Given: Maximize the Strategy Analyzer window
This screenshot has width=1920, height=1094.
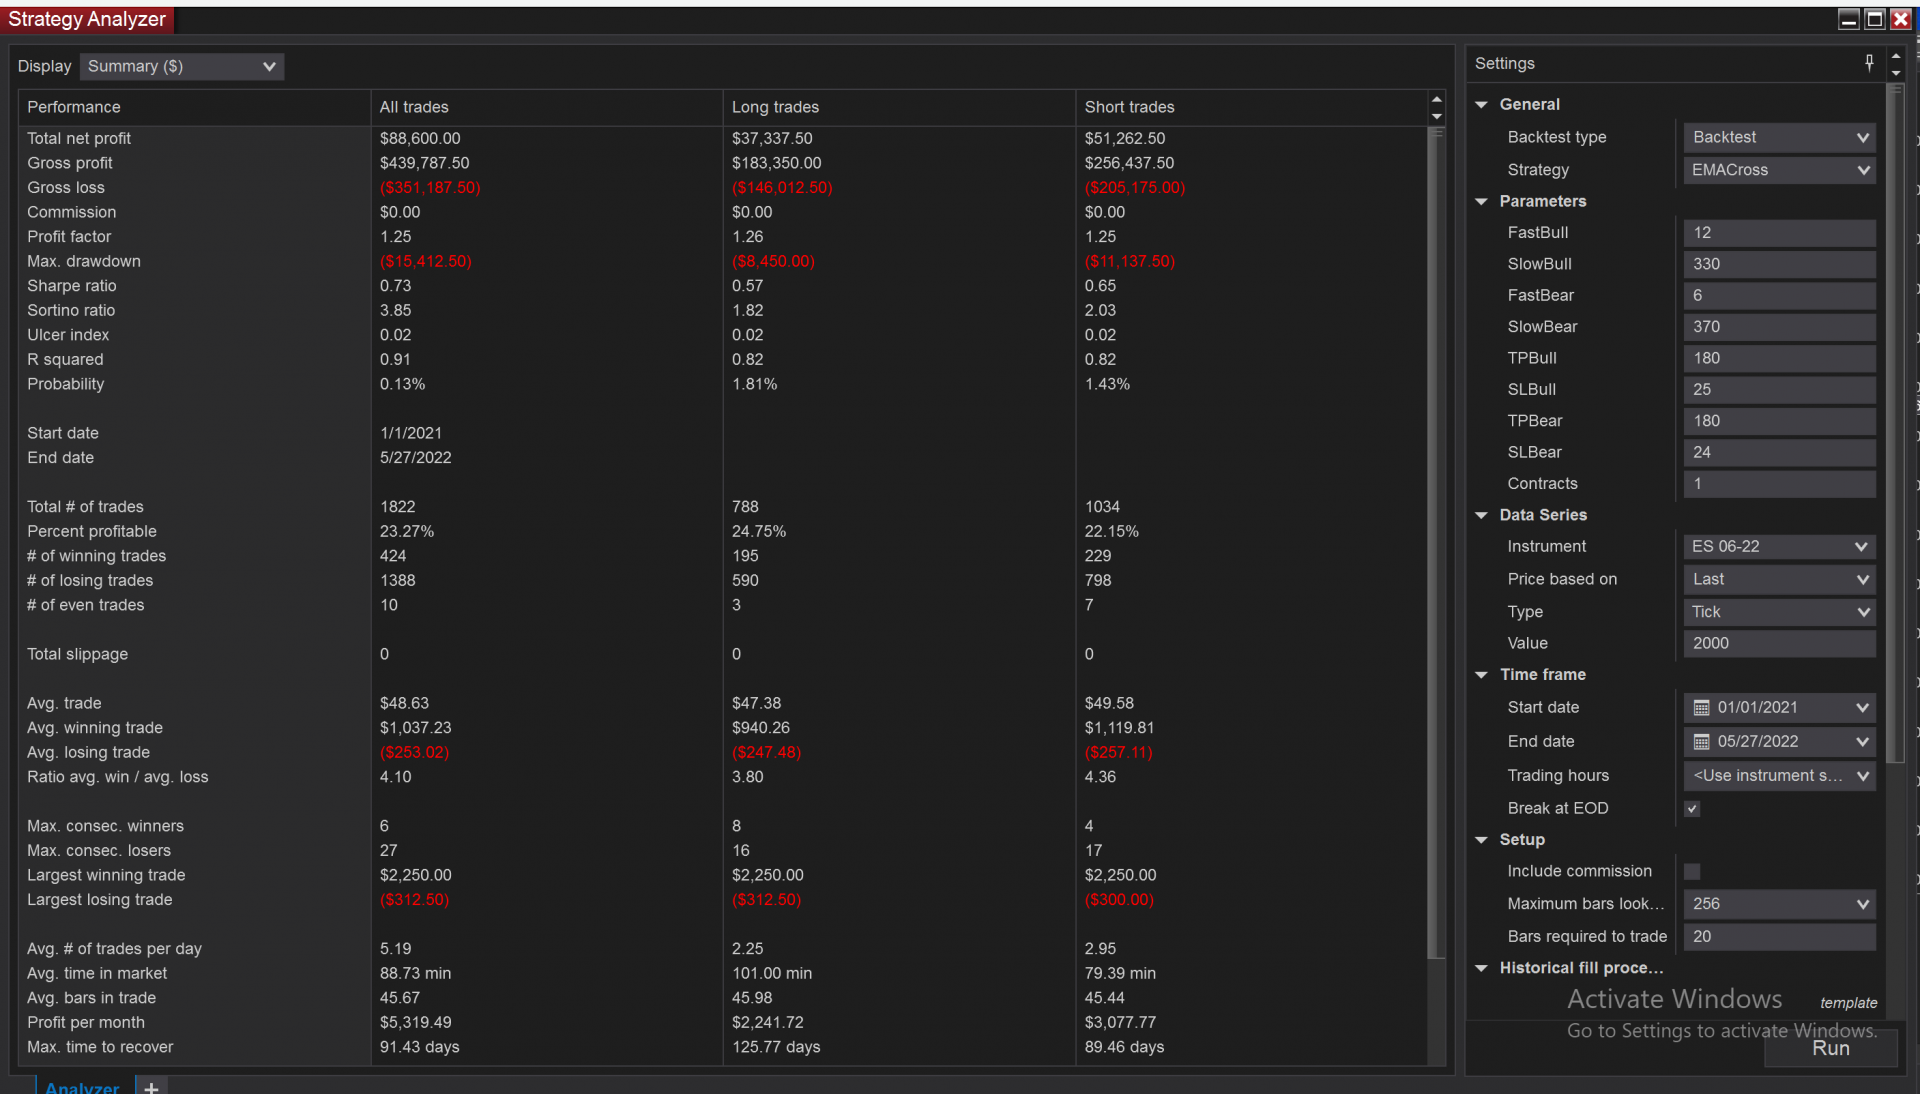Looking at the screenshot, I should click(x=1875, y=19).
